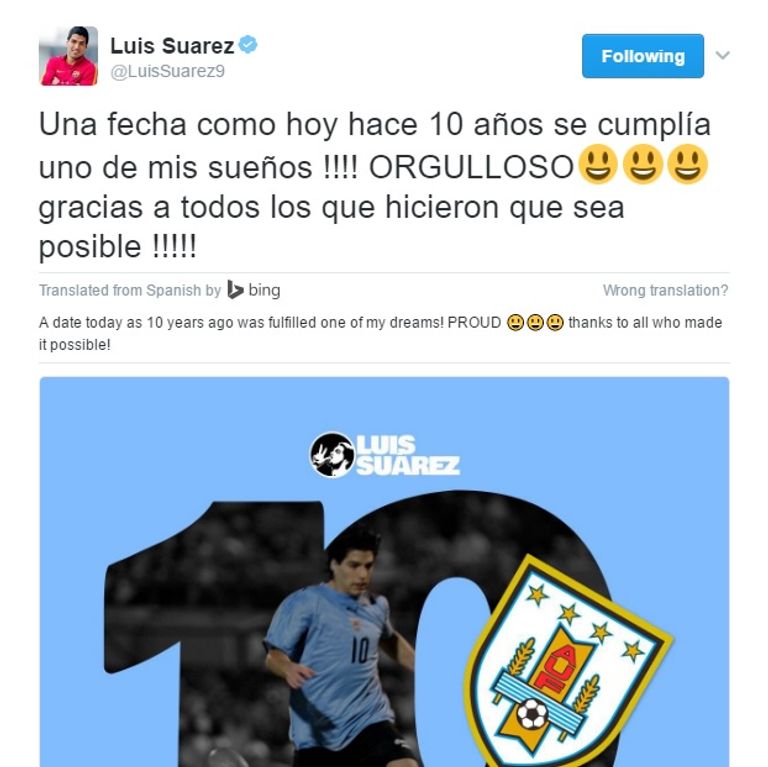Screen dimensions: 768x767
Task: Click first small emoji in translation
Action: tap(515, 323)
